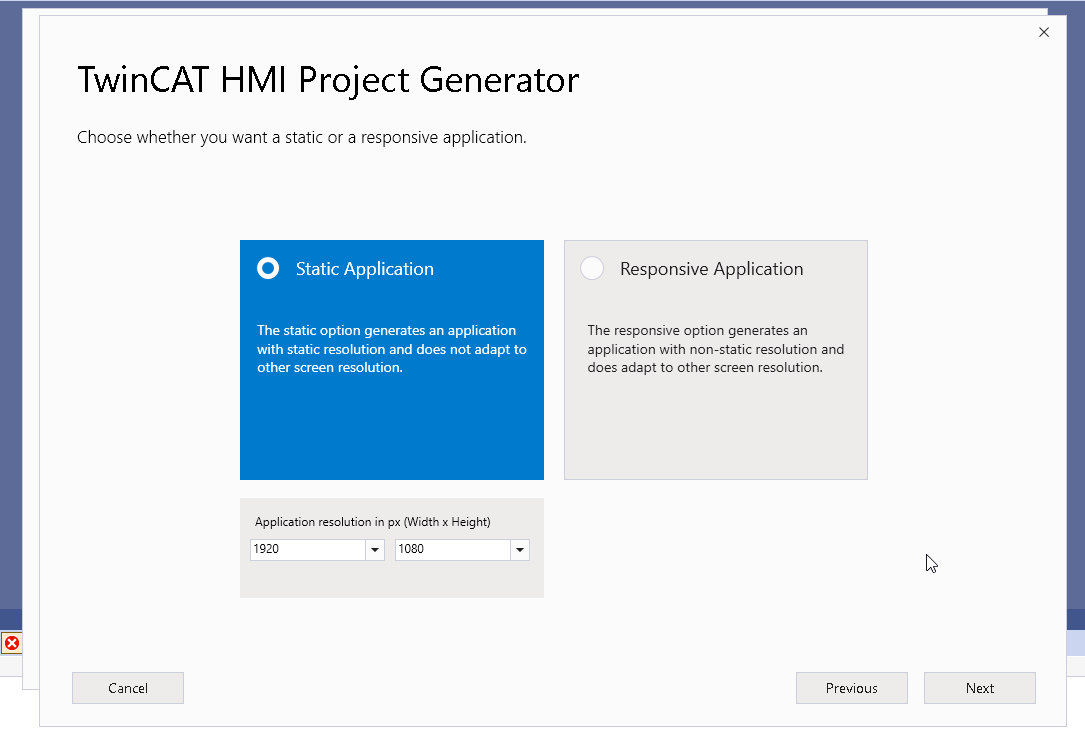Viewport: 1085px width, 744px height.
Task: Click the Cancel button
Action: [x=128, y=688]
